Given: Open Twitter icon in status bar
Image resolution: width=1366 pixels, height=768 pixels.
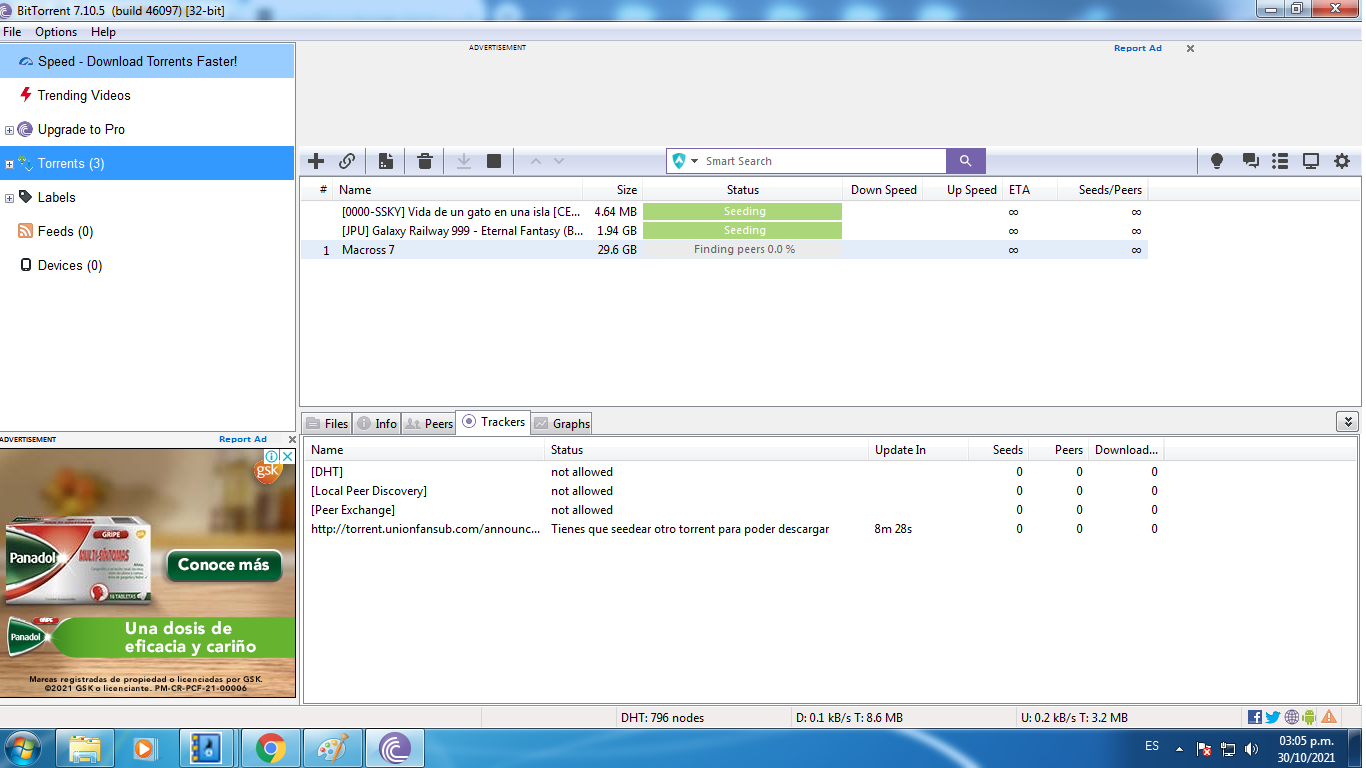Looking at the screenshot, I should tap(1273, 717).
